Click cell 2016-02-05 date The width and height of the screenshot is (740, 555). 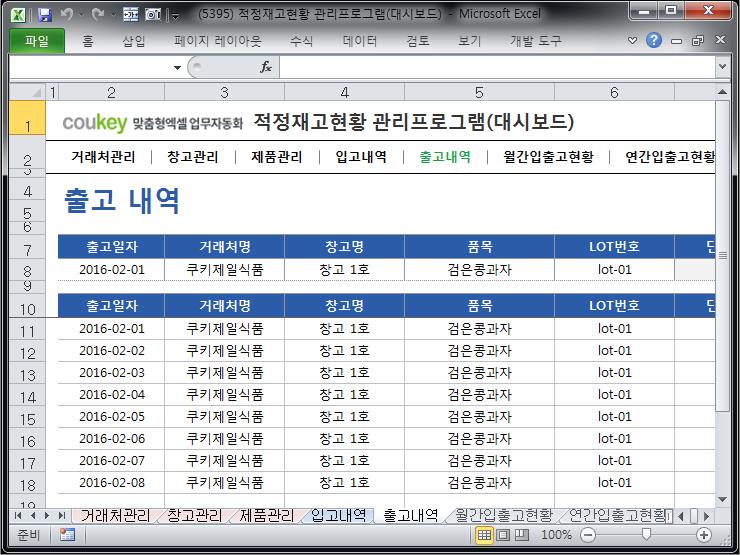112,417
